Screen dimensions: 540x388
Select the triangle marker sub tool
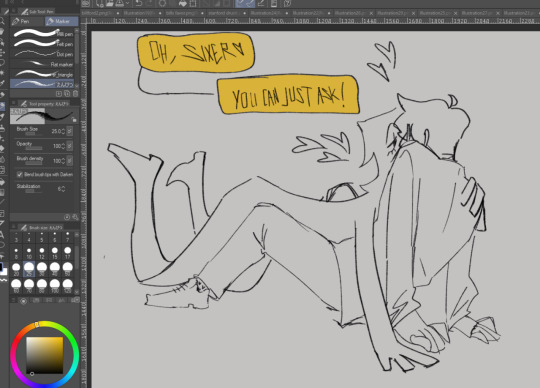[x=42, y=74]
